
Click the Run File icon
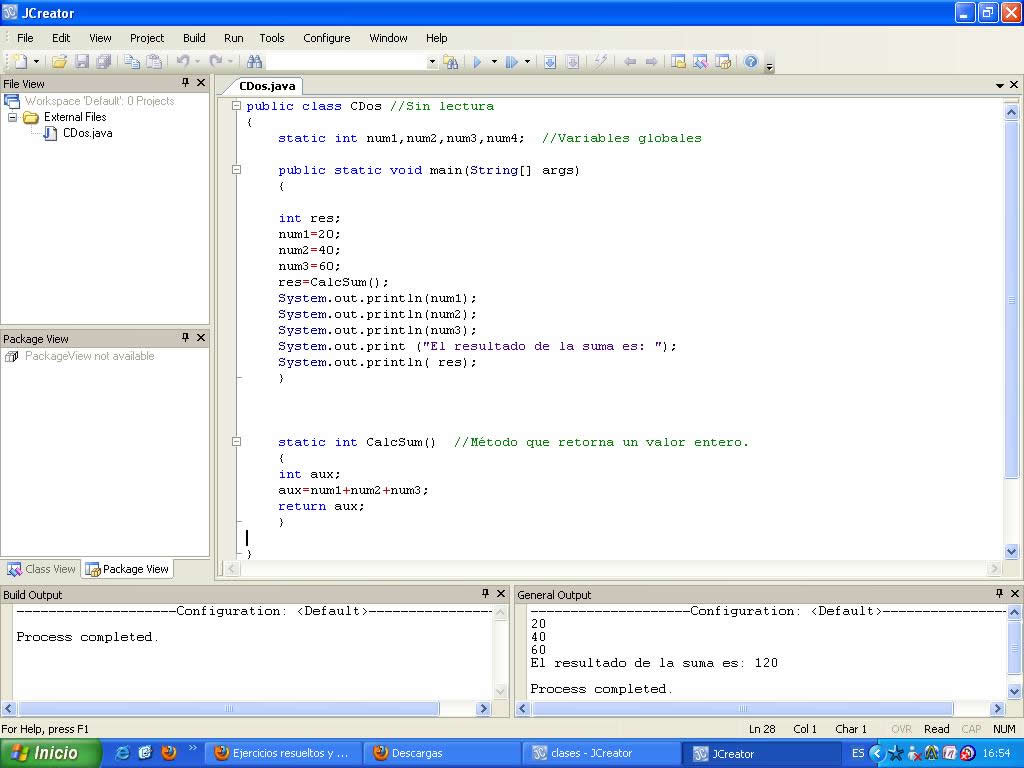click(x=511, y=62)
